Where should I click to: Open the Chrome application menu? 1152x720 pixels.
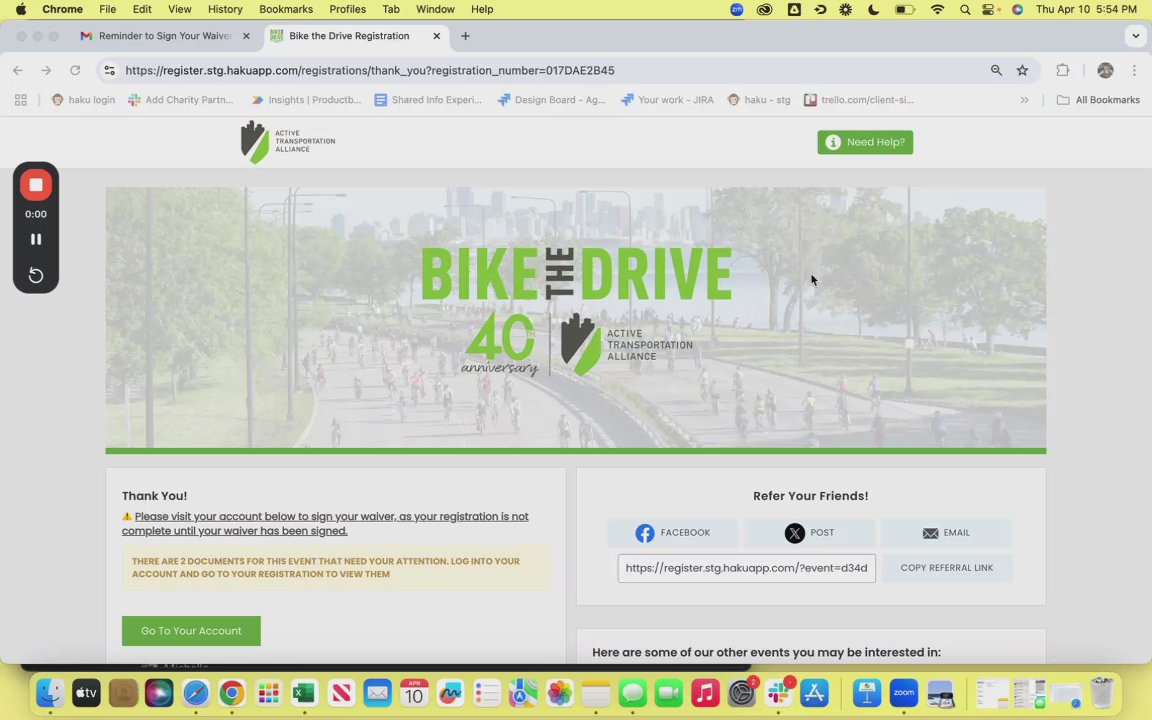click(x=62, y=10)
